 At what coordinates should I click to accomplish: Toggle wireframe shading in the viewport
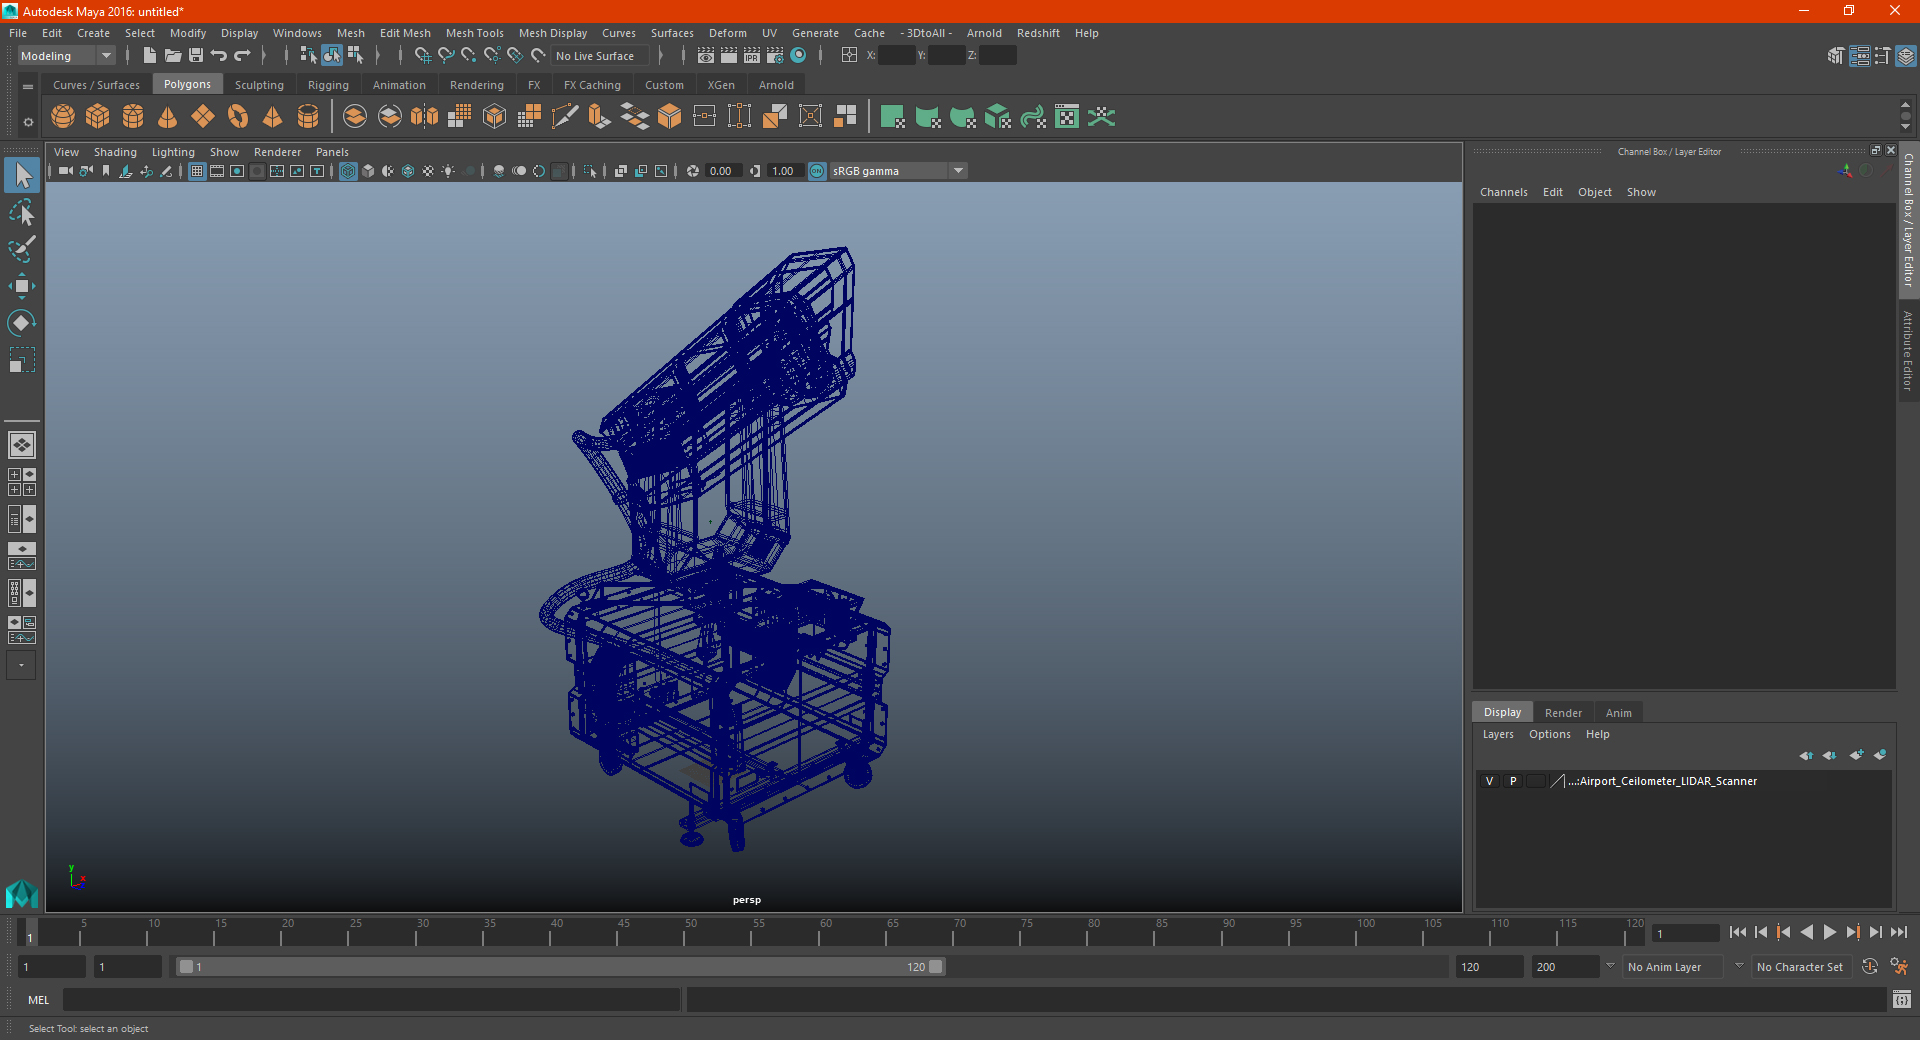(x=348, y=171)
